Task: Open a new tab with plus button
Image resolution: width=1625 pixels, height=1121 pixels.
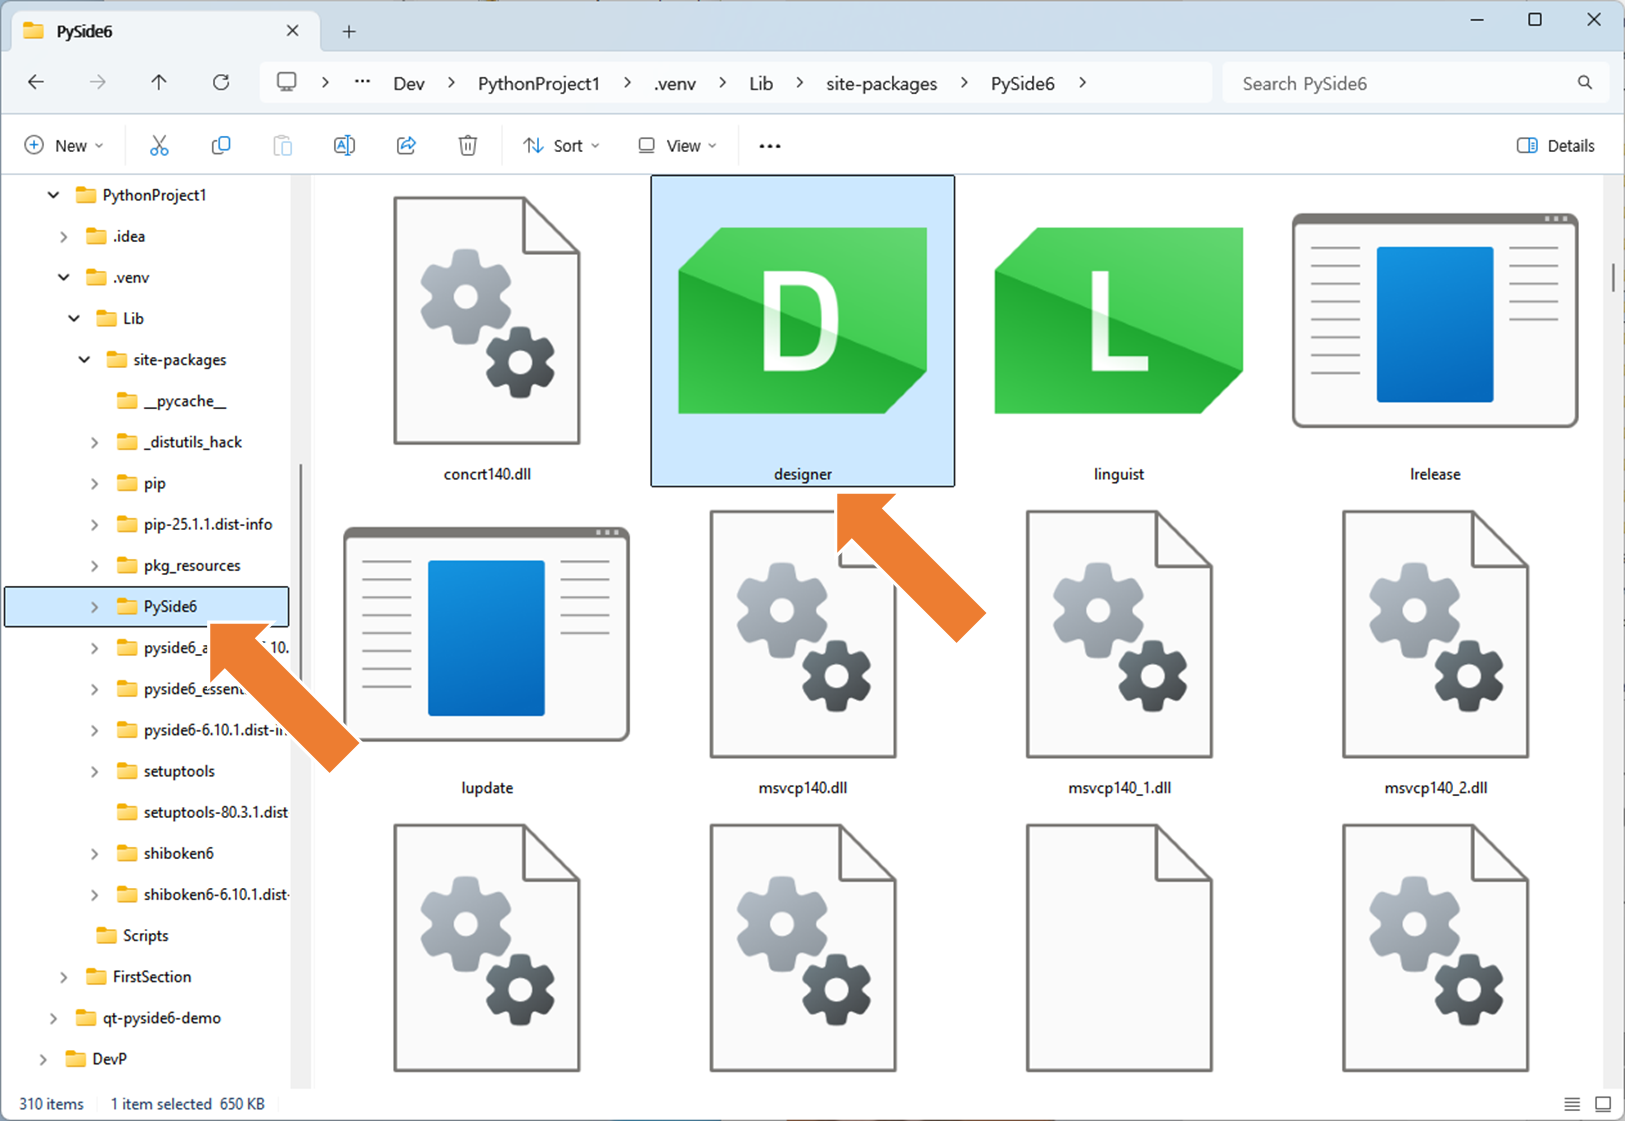Action: 349,32
